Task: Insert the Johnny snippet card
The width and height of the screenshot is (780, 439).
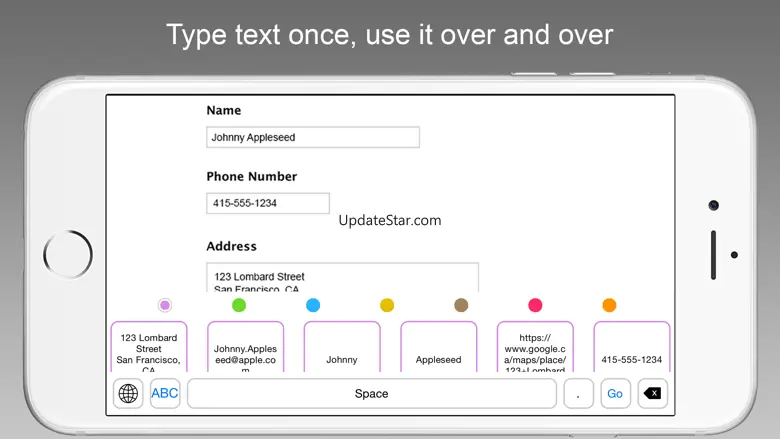Action: pos(342,347)
